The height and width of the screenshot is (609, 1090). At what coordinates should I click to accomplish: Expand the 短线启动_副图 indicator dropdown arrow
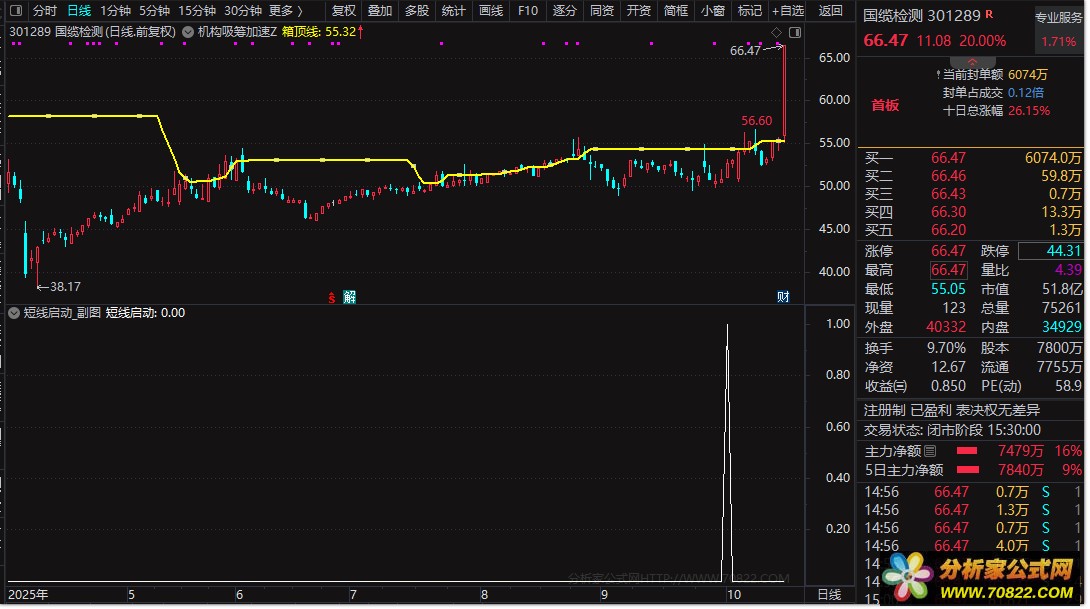pos(14,313)
